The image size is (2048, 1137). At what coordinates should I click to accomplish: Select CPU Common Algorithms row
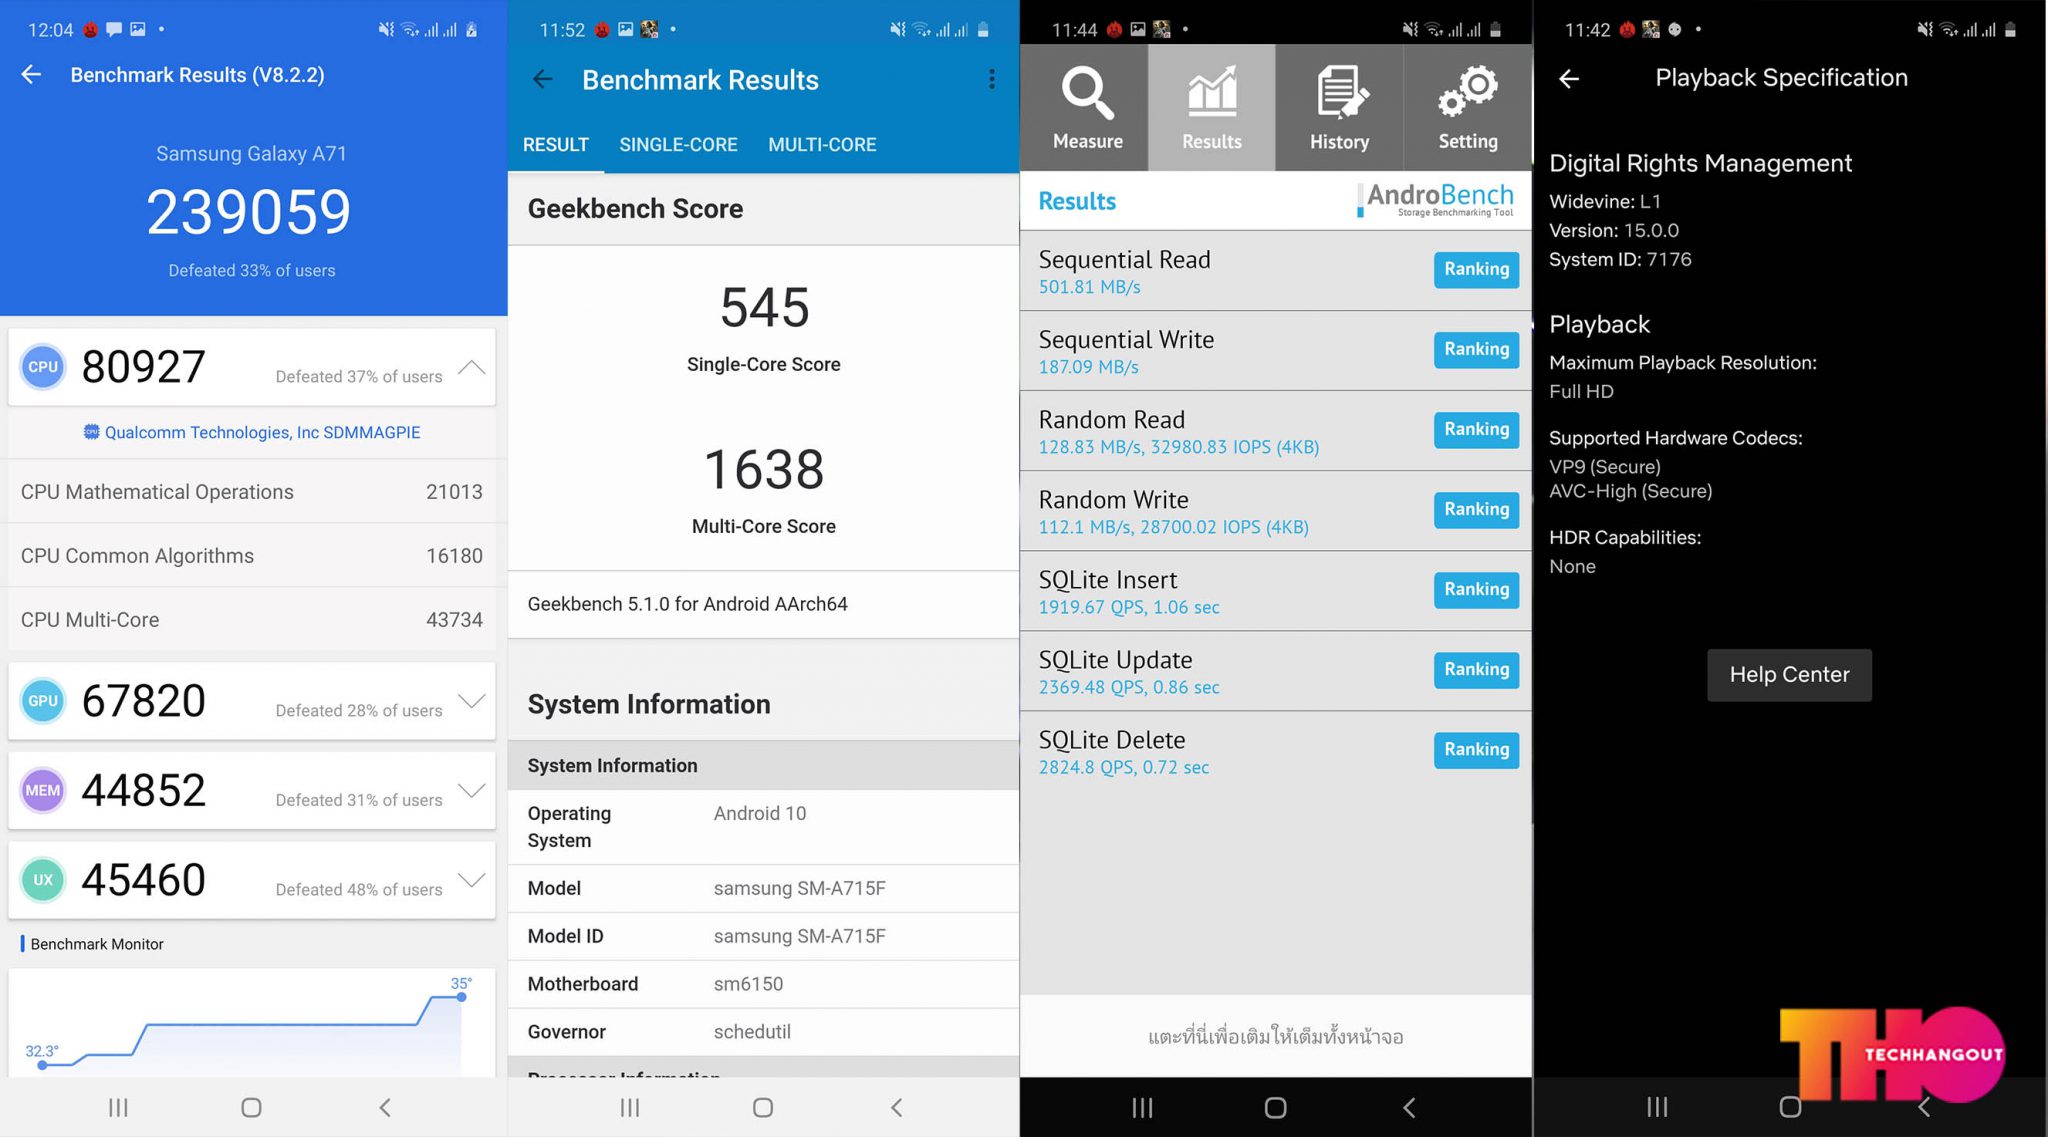[251, 556]
